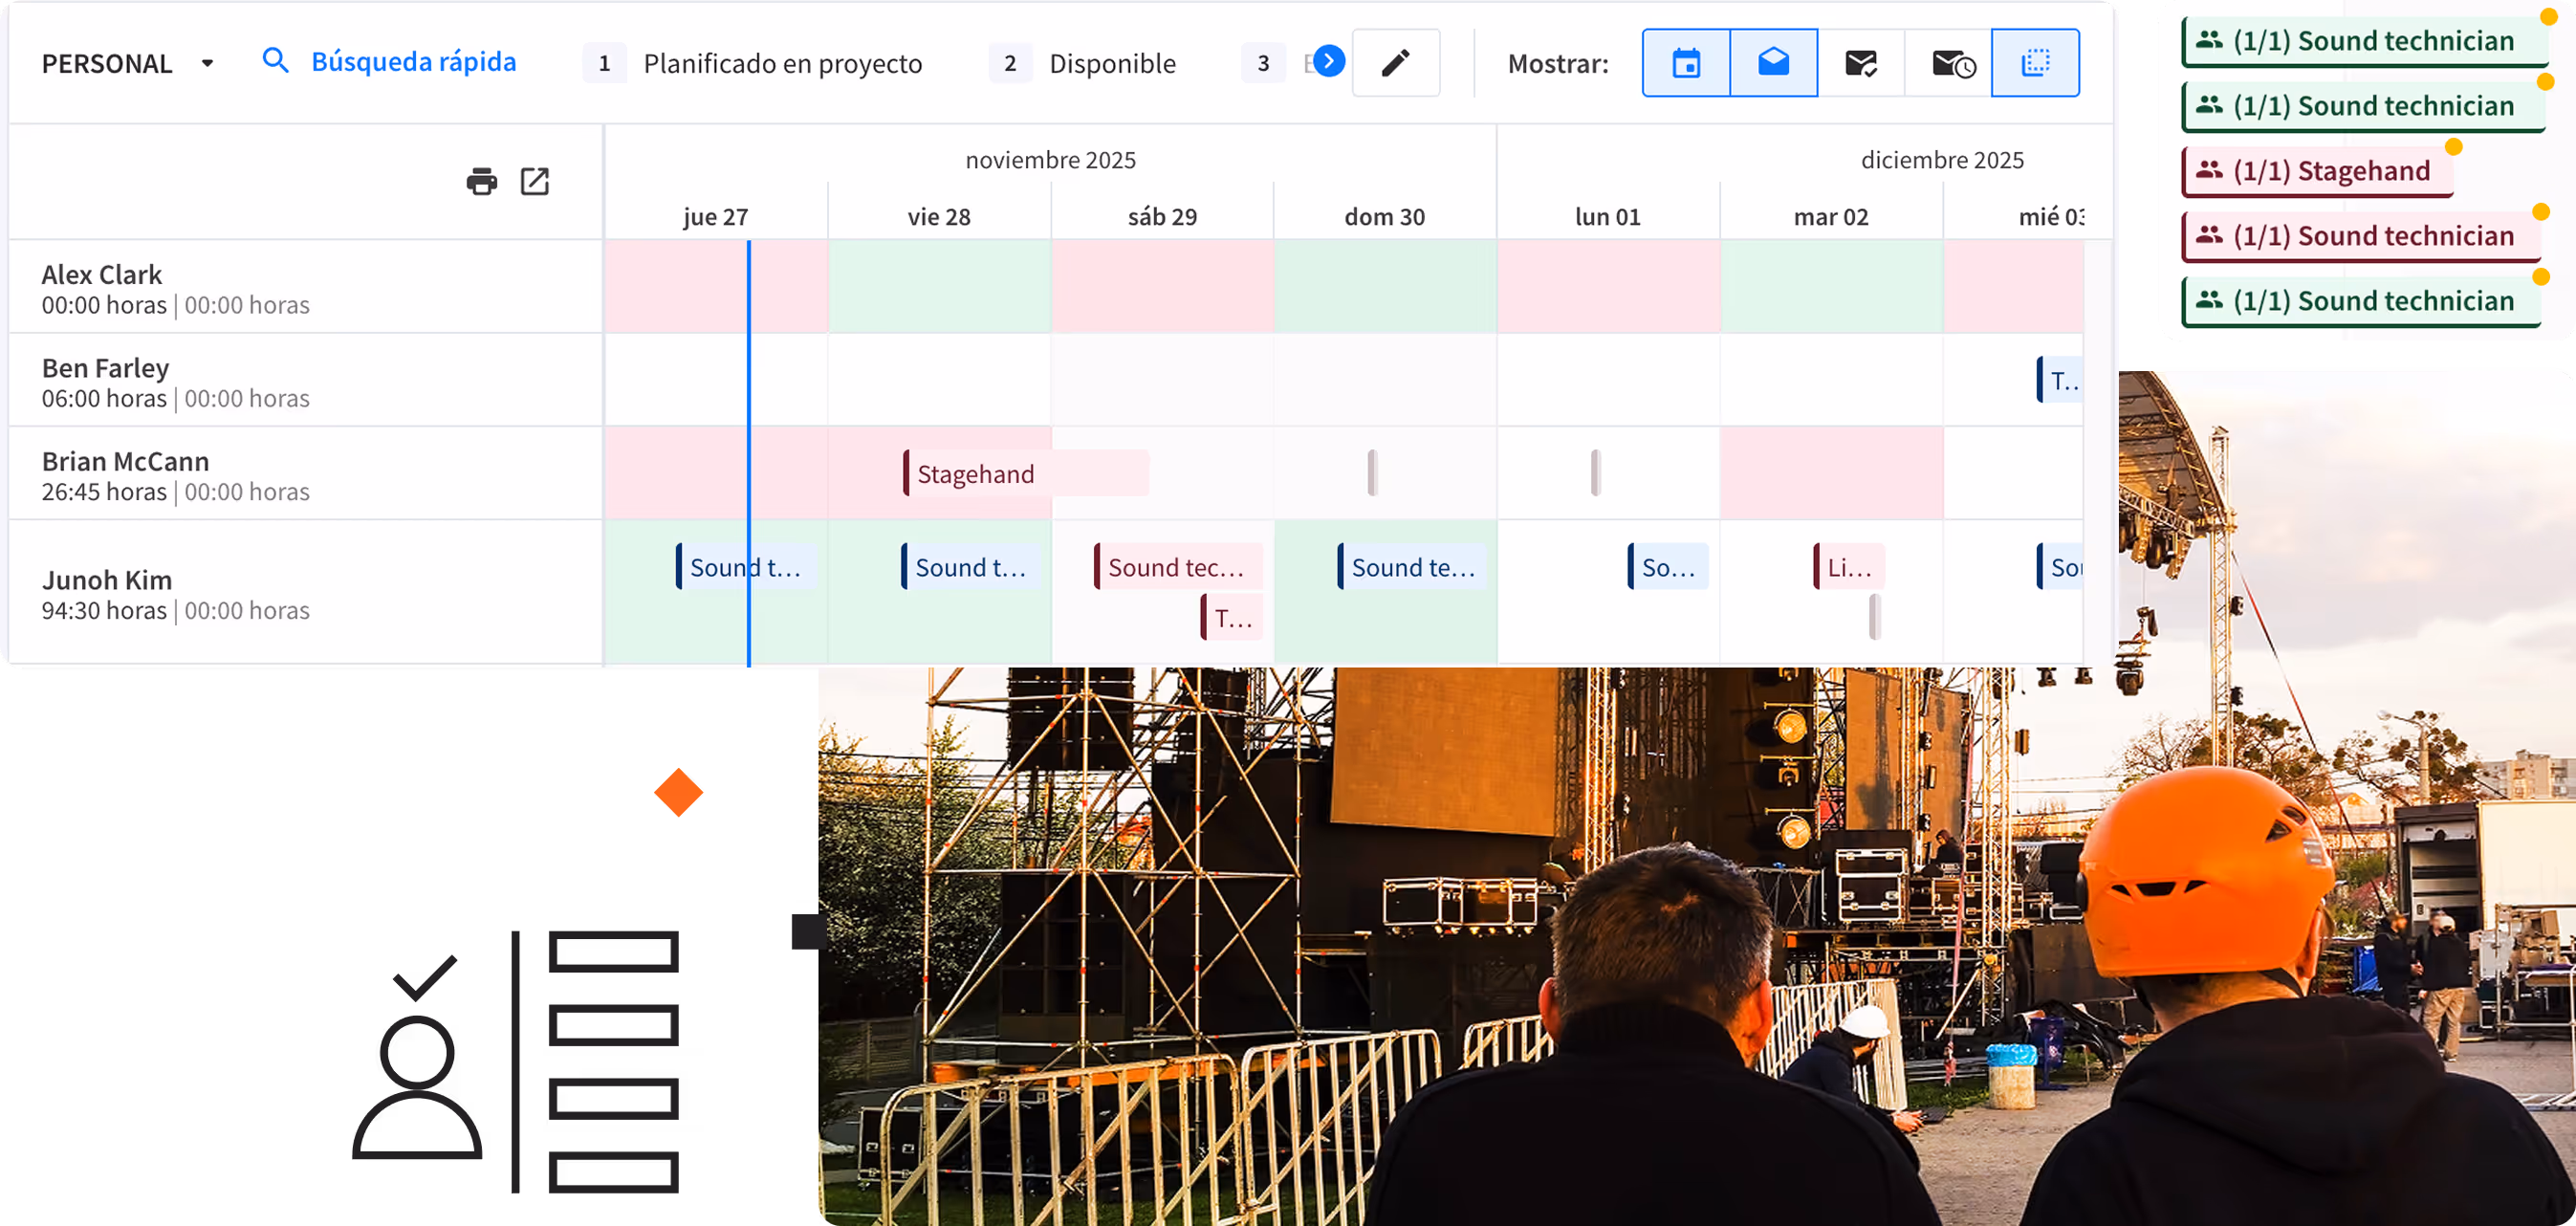Image resolution: width=2576 pixels, height=1226 pixels.
Task: Open the (1/1) Stagehand crew tag
Action: 2318,171
